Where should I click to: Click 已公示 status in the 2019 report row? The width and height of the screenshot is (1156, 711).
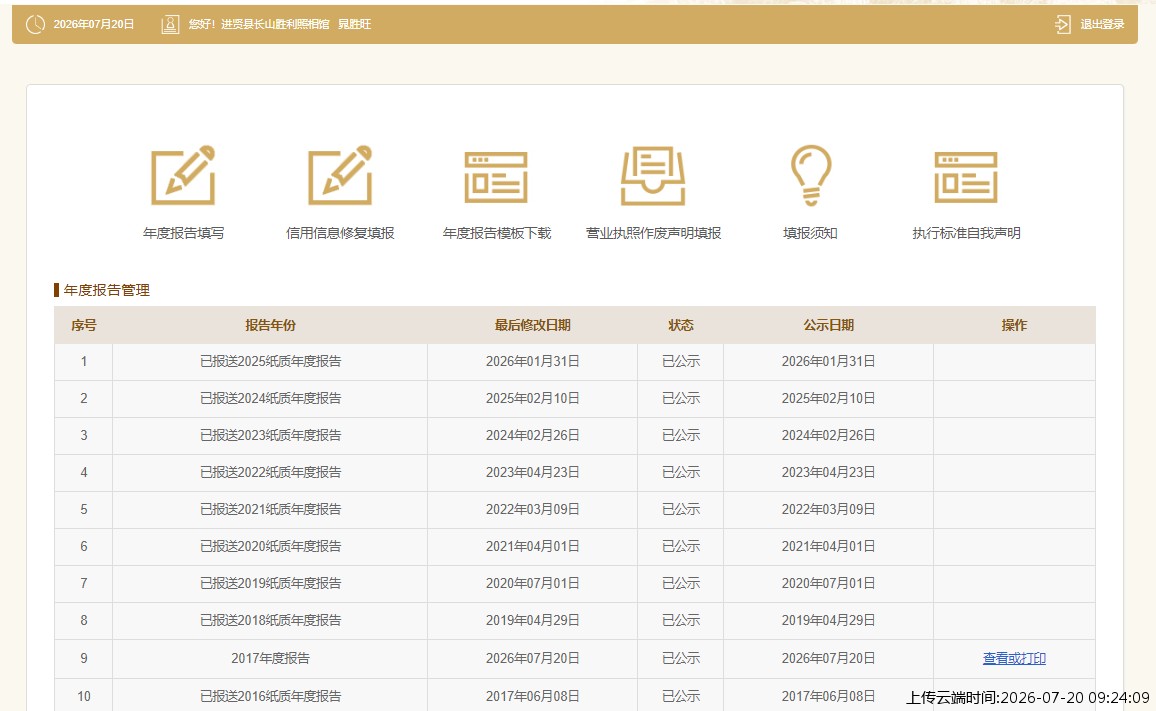click(x=680, y=583)
